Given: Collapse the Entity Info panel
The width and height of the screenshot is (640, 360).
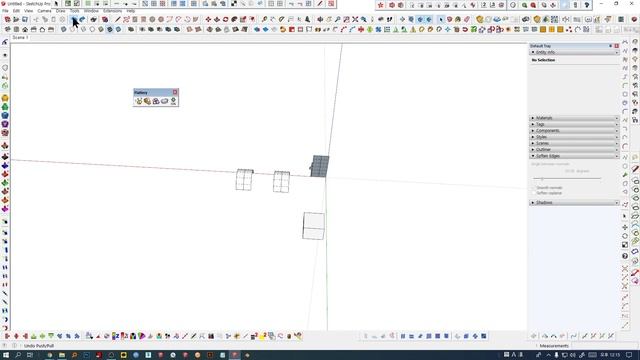Looking at the screenshot, I should 575,52.
